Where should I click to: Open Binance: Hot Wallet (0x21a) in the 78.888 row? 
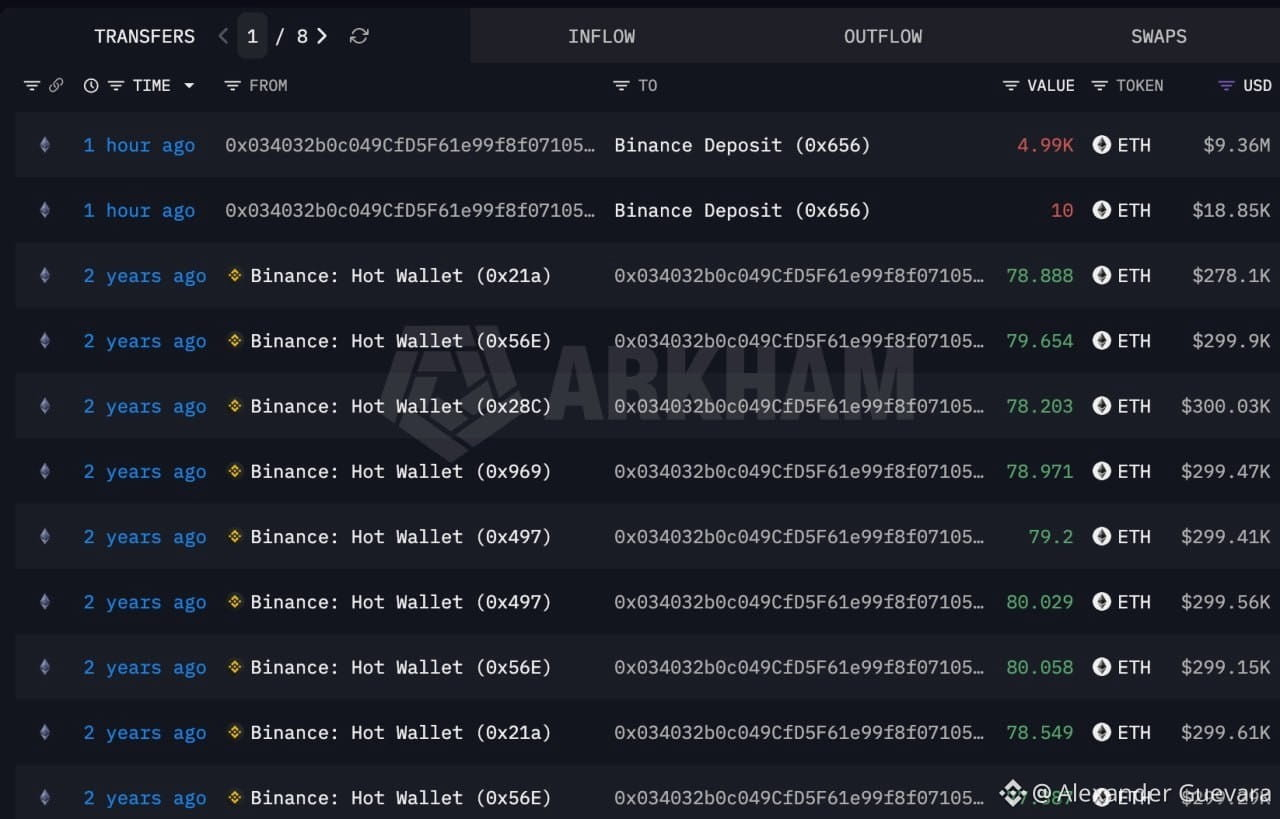pyautogui.click(x=401, y=275)
